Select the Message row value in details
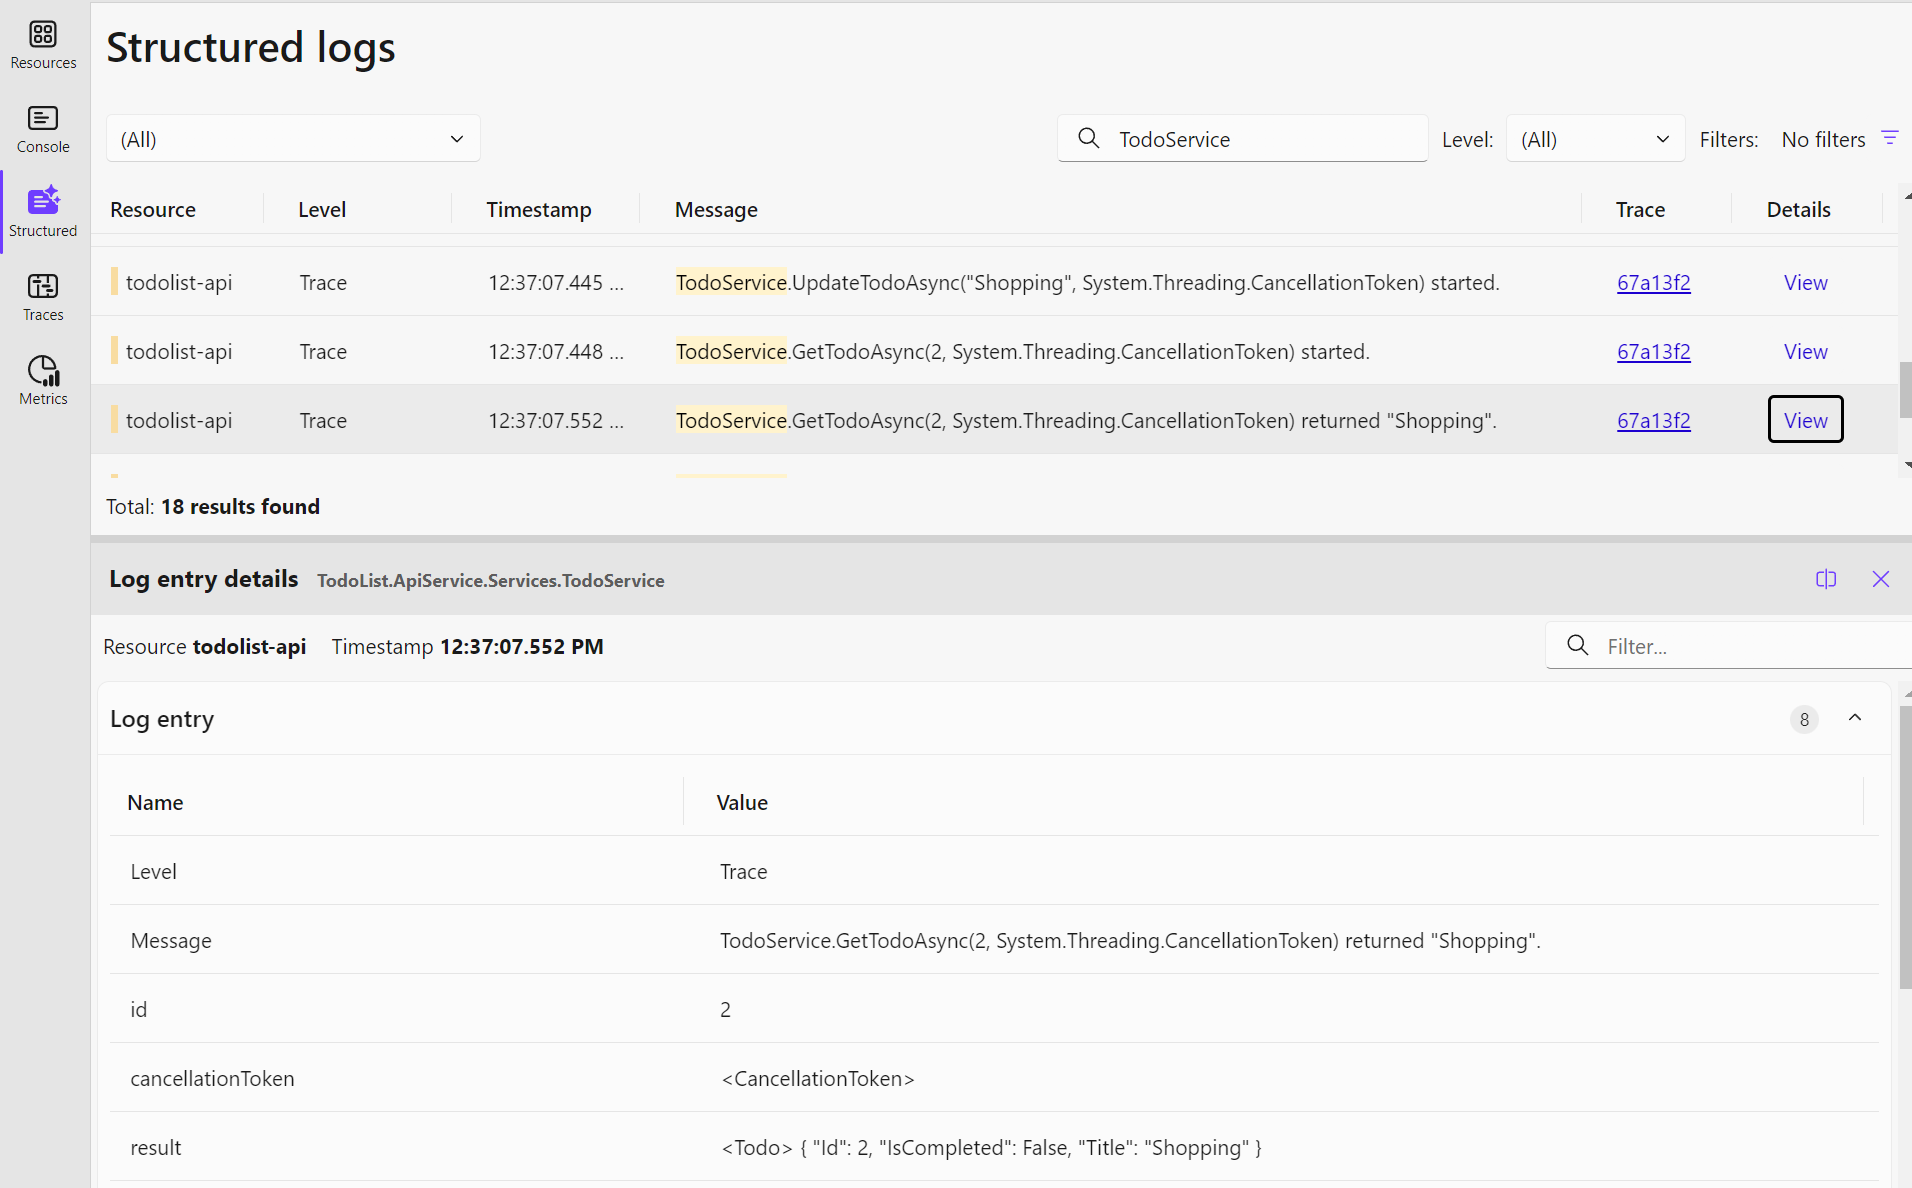Viewport: 1912px width, 1188px height. pyautogui.click(x=1130, y=941)
